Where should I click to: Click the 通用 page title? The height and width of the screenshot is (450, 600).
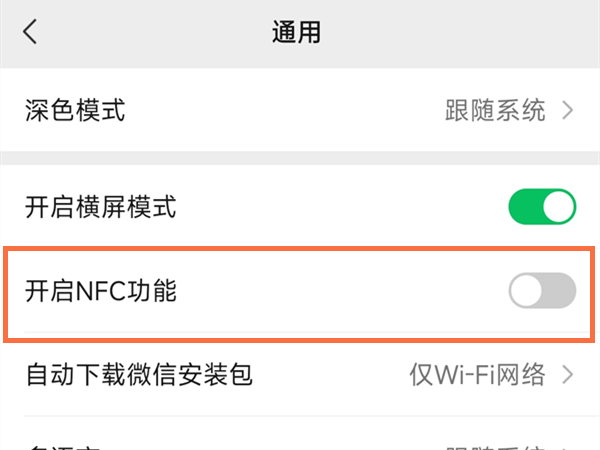tap(296, 32)
